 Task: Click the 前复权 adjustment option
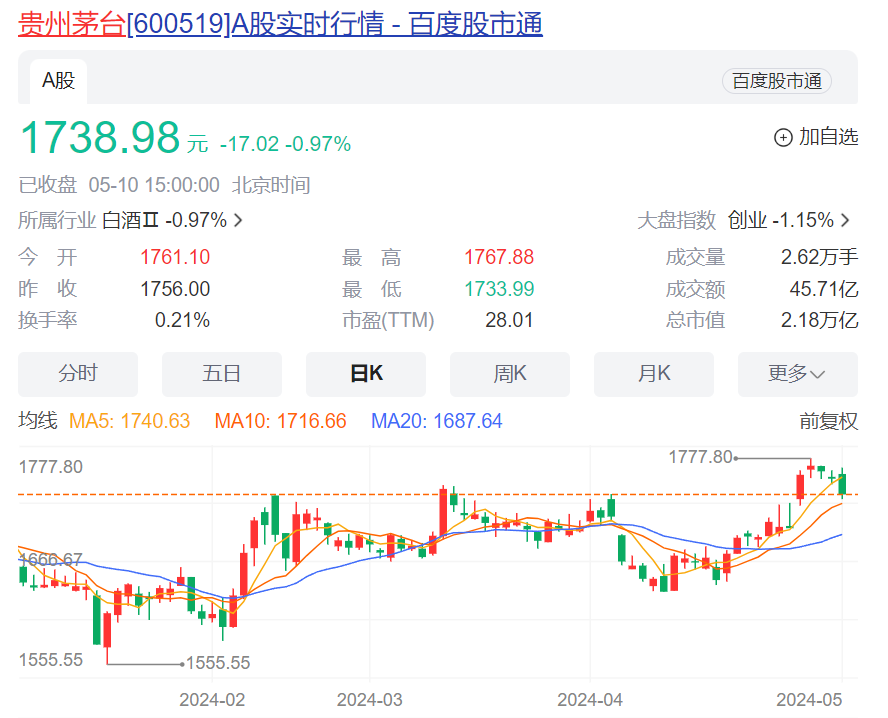pyautogui.click(x=829, y=421)
